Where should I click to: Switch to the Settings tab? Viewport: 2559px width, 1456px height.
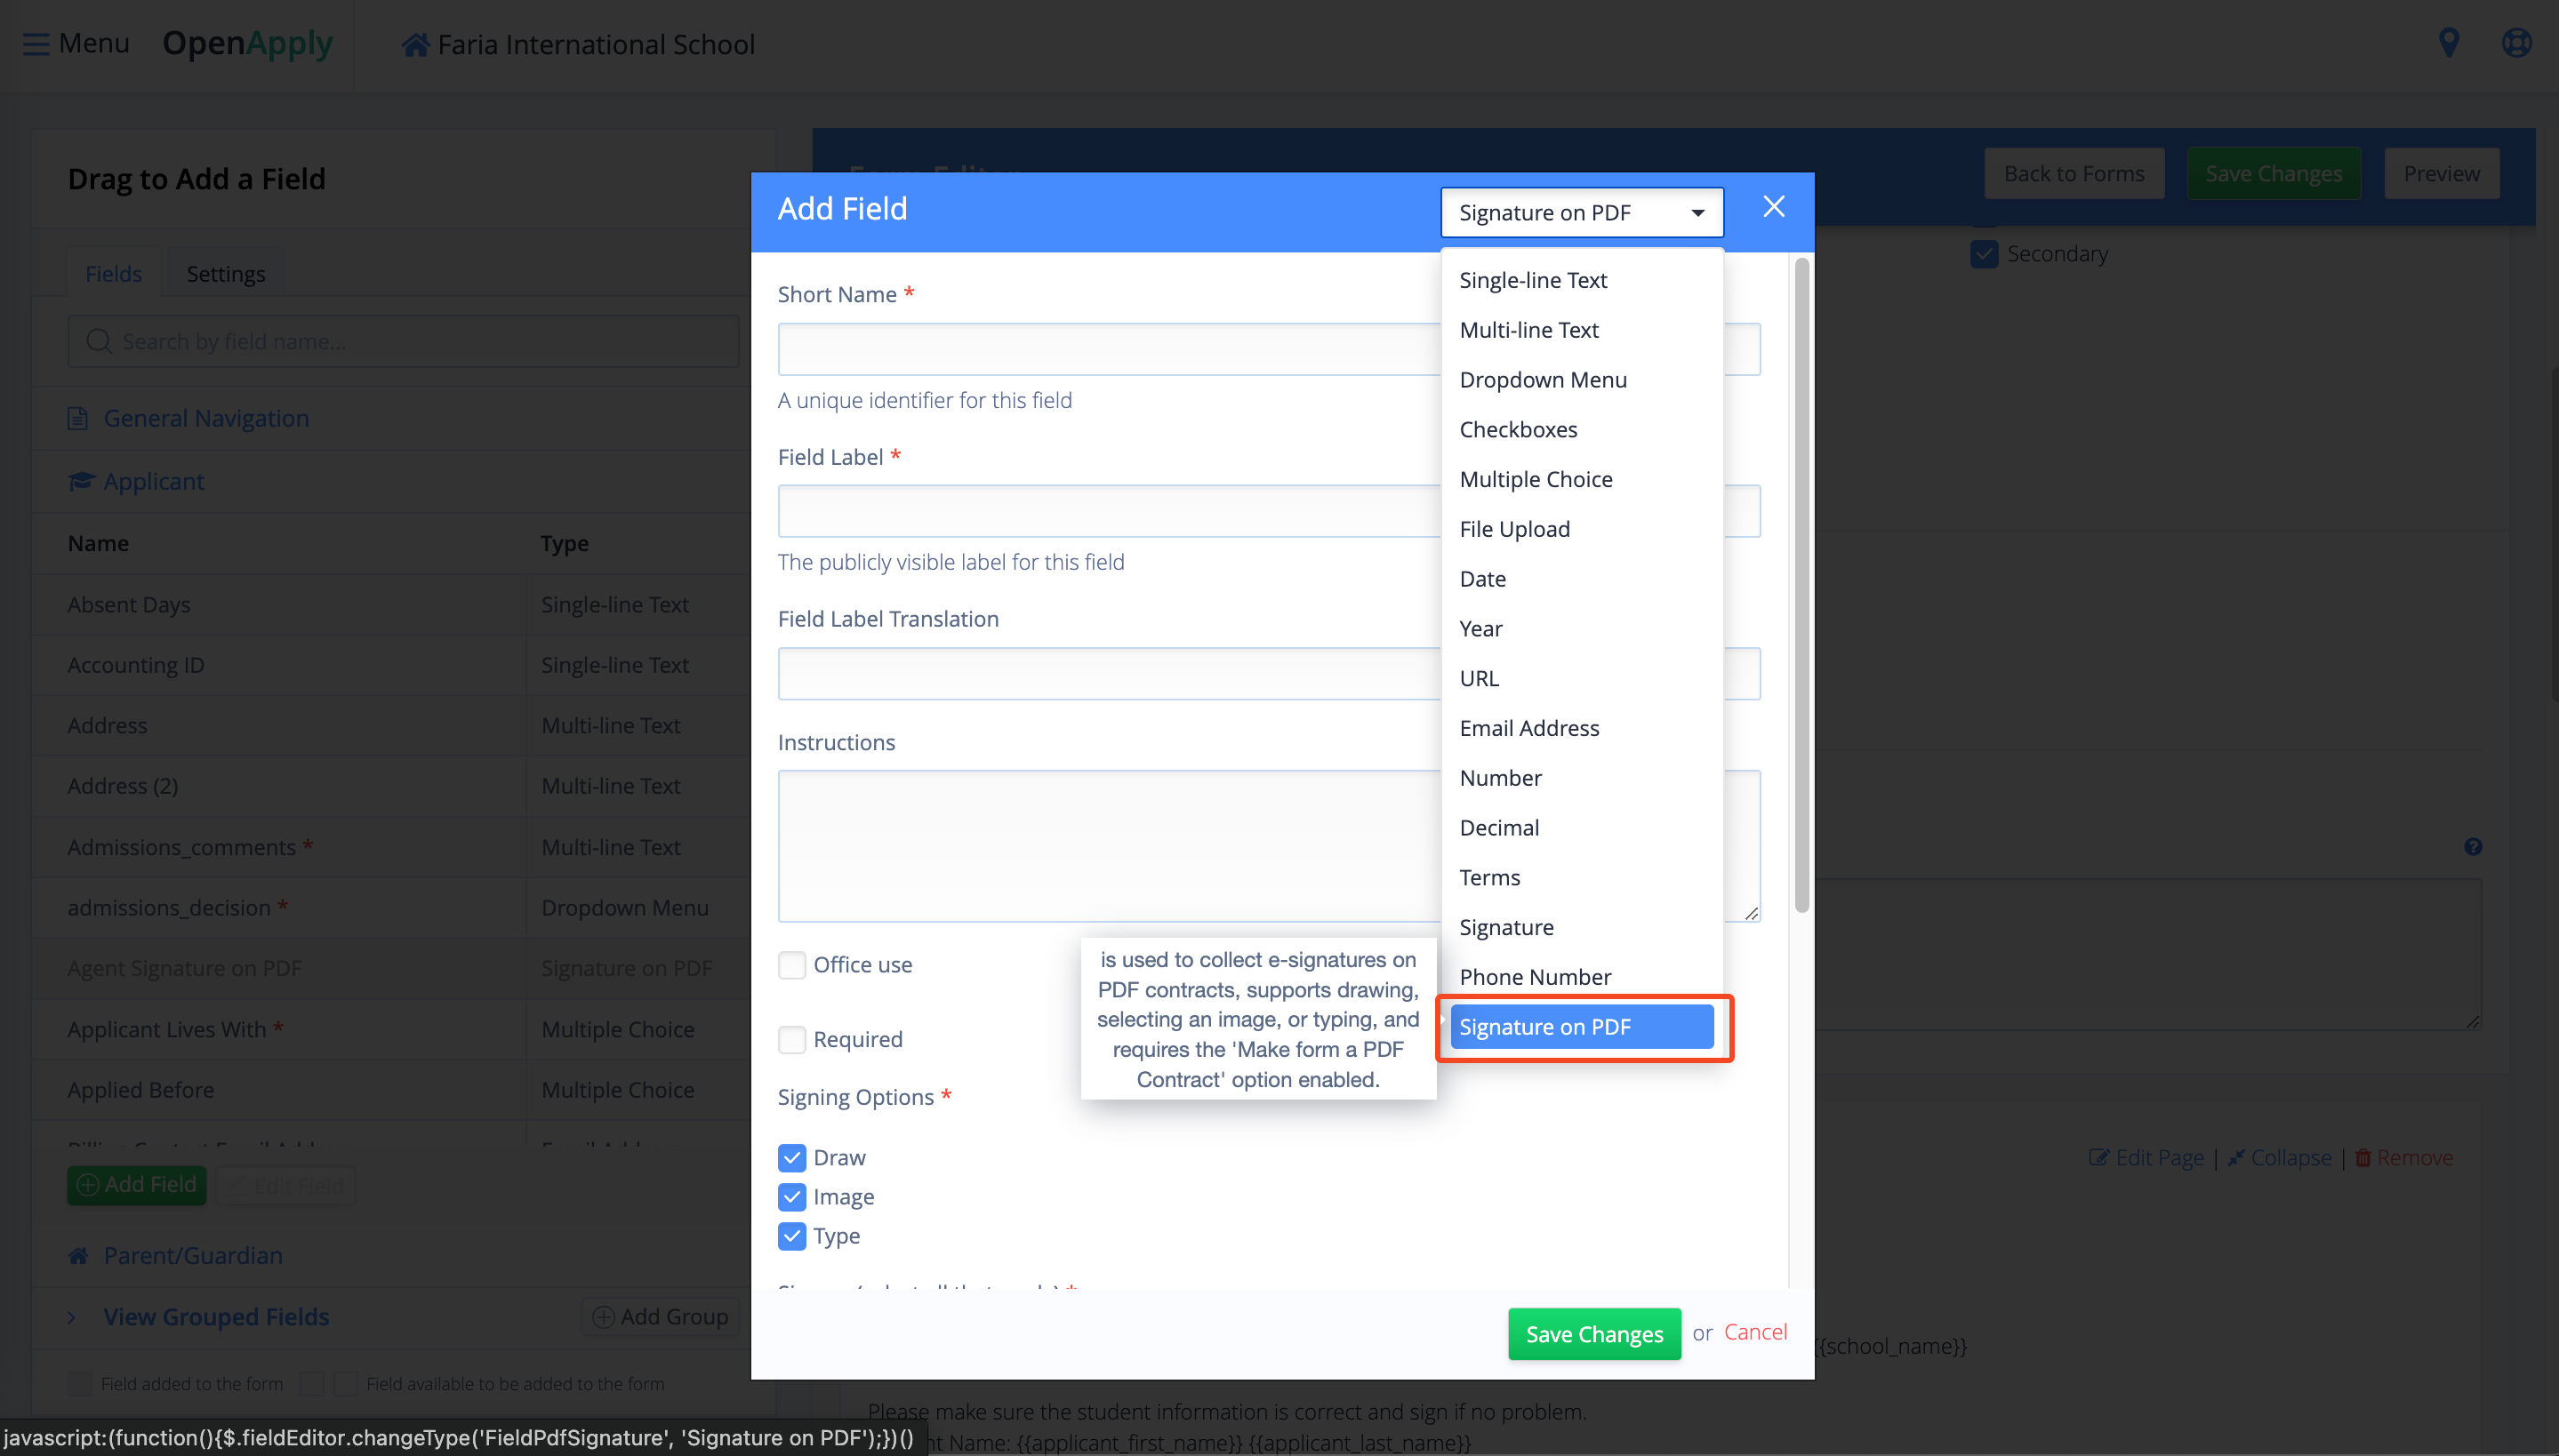(x=226, y=274)
